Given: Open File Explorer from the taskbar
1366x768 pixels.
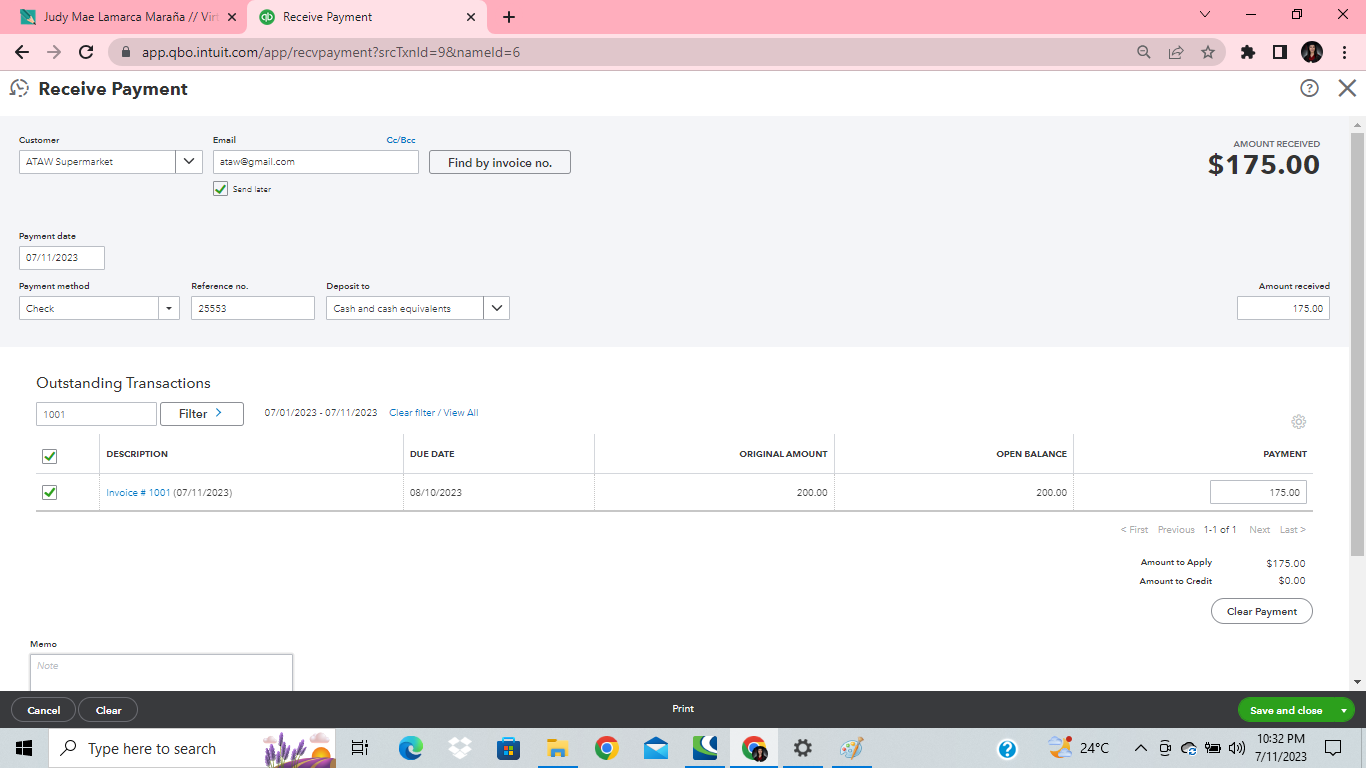Looking at the screenshot, I should click(x=558, y=748).
